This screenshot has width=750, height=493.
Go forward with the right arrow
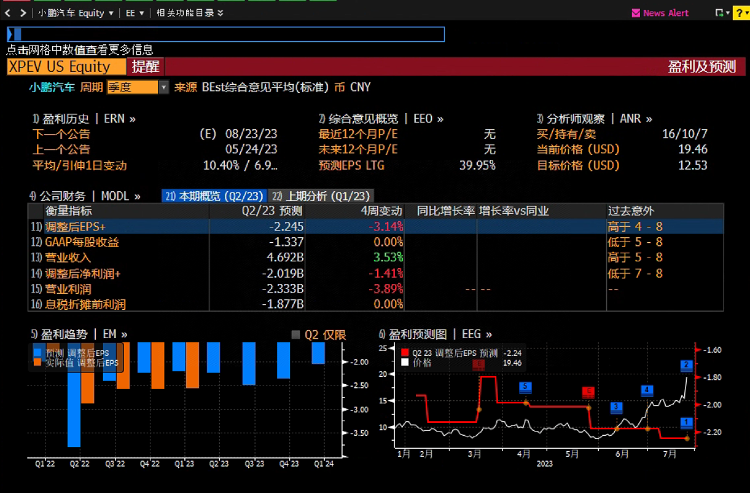coord(22,13)
